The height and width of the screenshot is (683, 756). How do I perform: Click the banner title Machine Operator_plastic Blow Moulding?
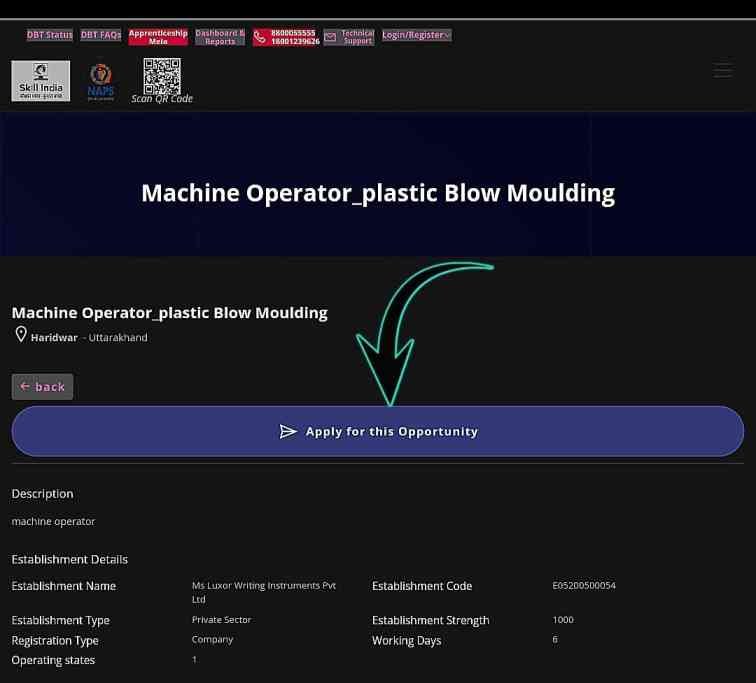coord(378,193)
